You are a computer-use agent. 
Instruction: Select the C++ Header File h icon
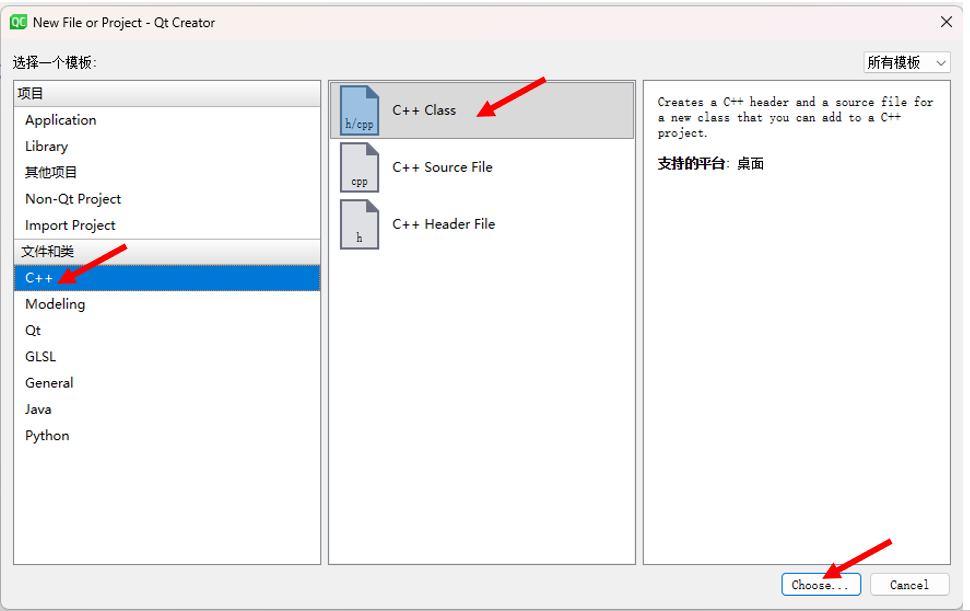click(359, 224)
